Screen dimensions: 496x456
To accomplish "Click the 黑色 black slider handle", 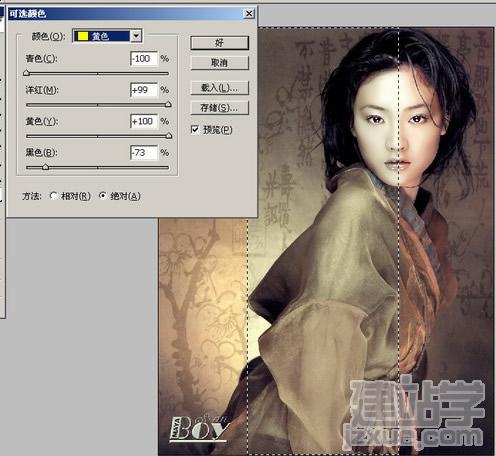I will [46, 167].
